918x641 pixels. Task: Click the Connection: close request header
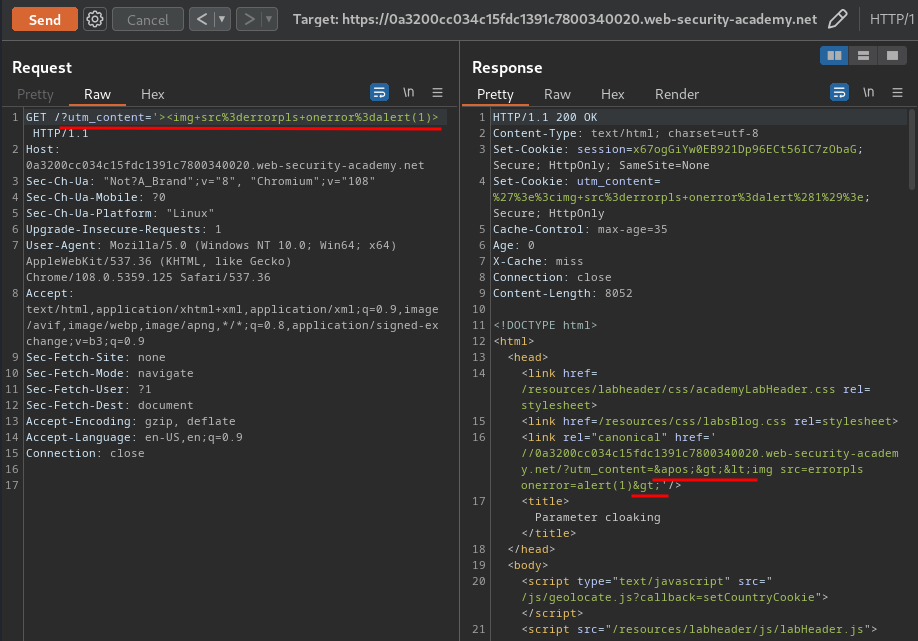(x=85, y=453)
